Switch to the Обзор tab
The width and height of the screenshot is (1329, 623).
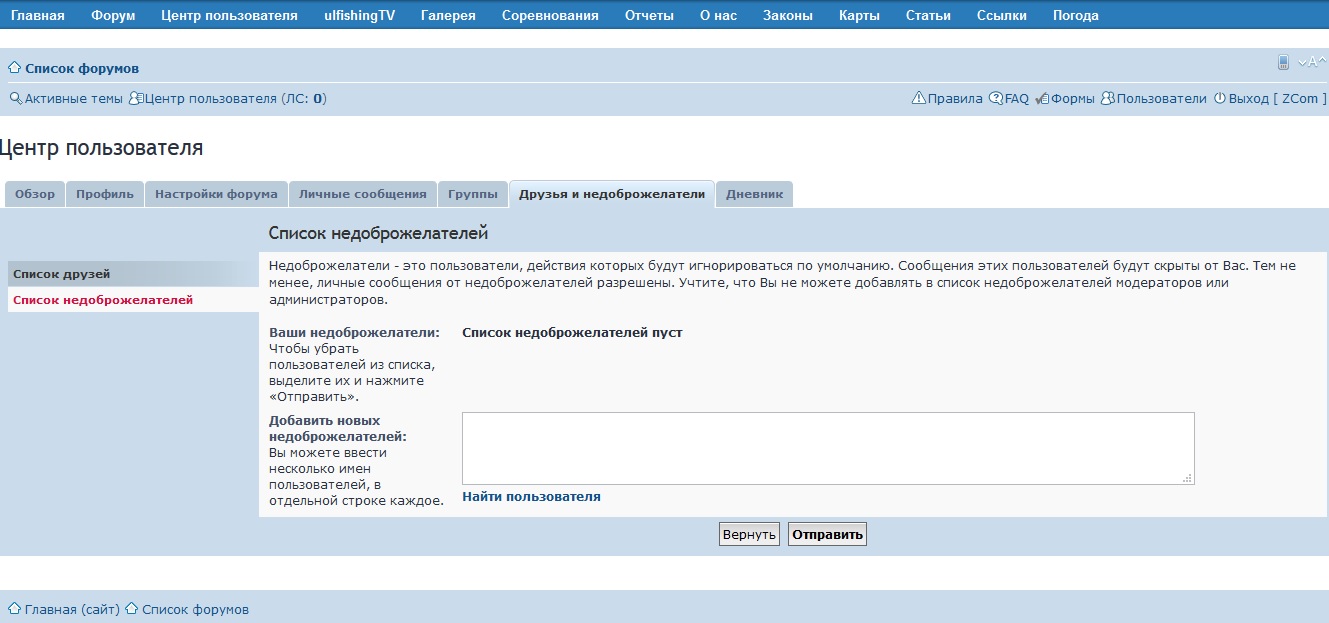click(35, 194)
